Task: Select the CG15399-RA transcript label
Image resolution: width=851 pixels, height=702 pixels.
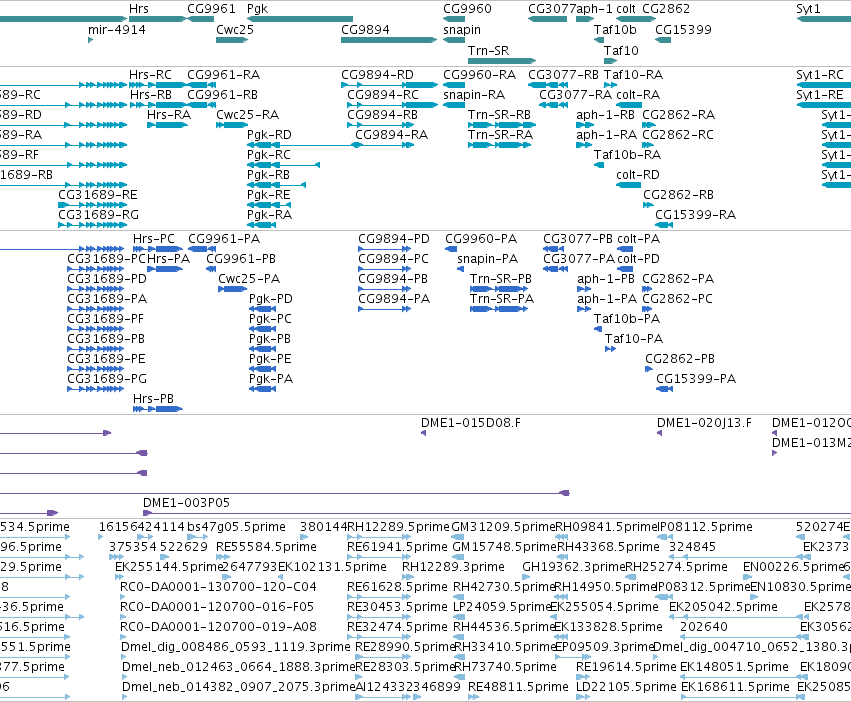Action: (x=695, y=214)
